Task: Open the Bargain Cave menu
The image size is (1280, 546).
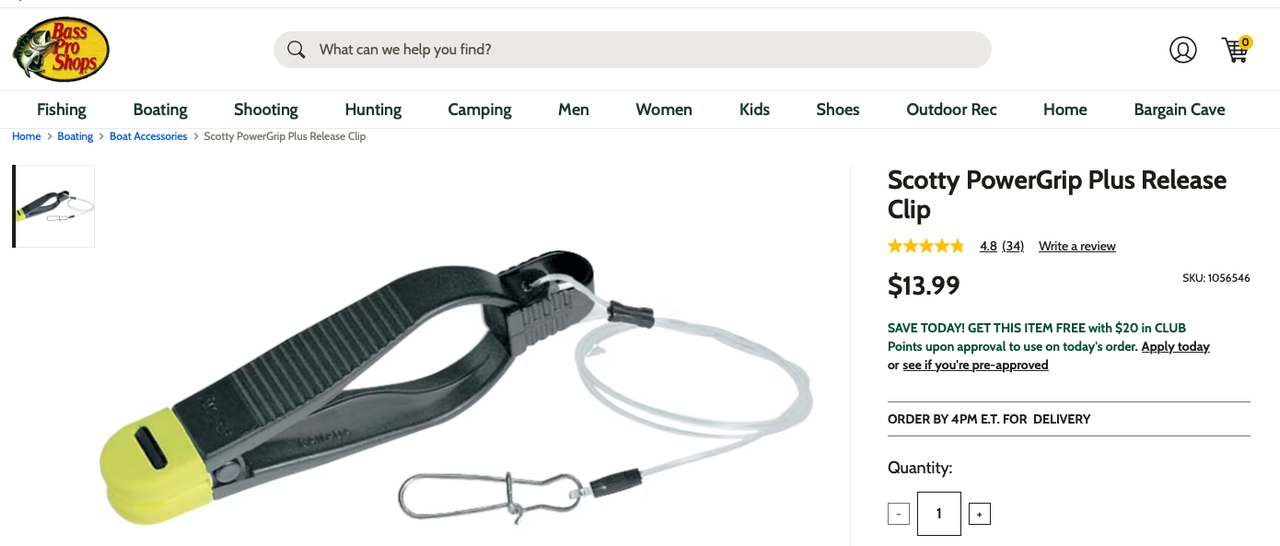Action: [x=1179, y=109]
